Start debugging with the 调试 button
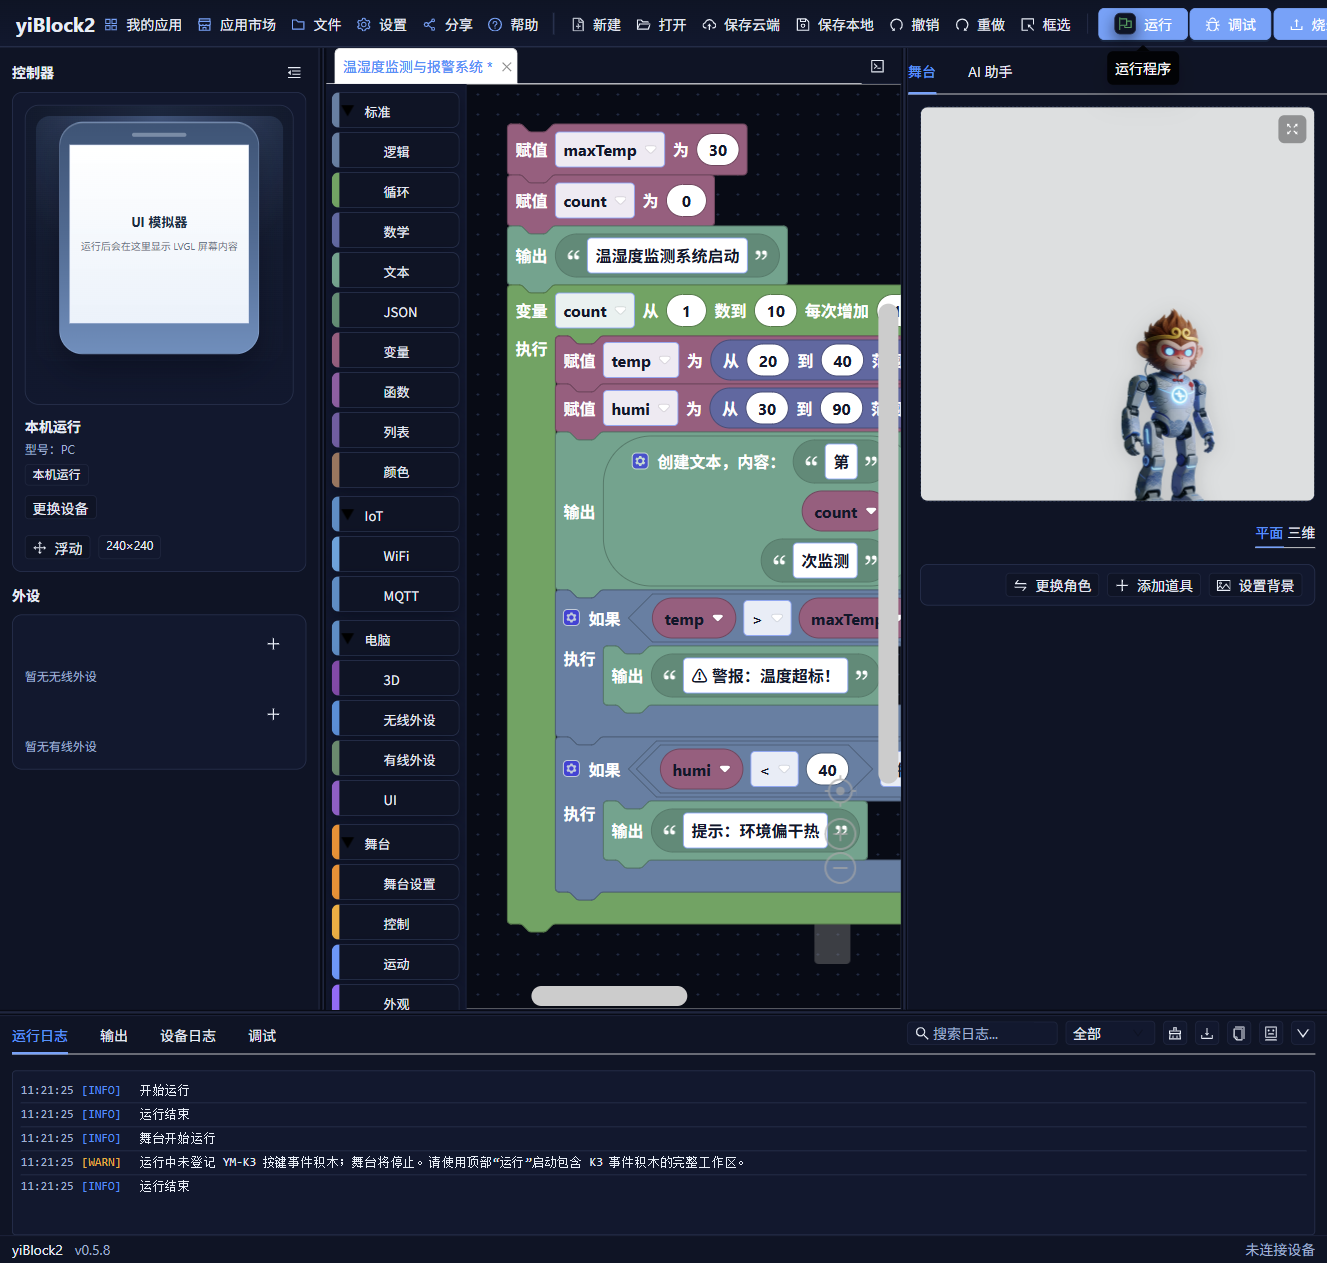The image size is (1327, 1263). tap(1230, 24)
